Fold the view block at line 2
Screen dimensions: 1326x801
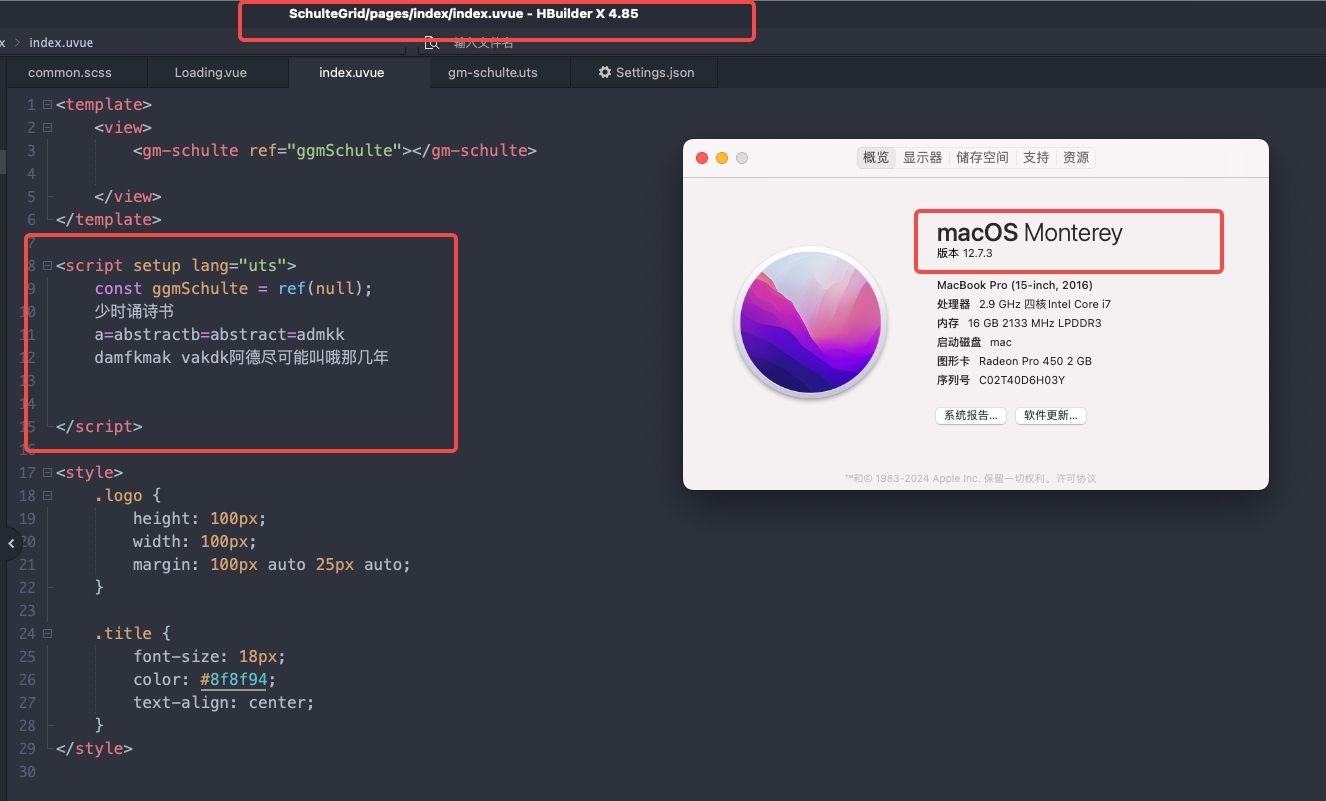(x=47, y=128)
